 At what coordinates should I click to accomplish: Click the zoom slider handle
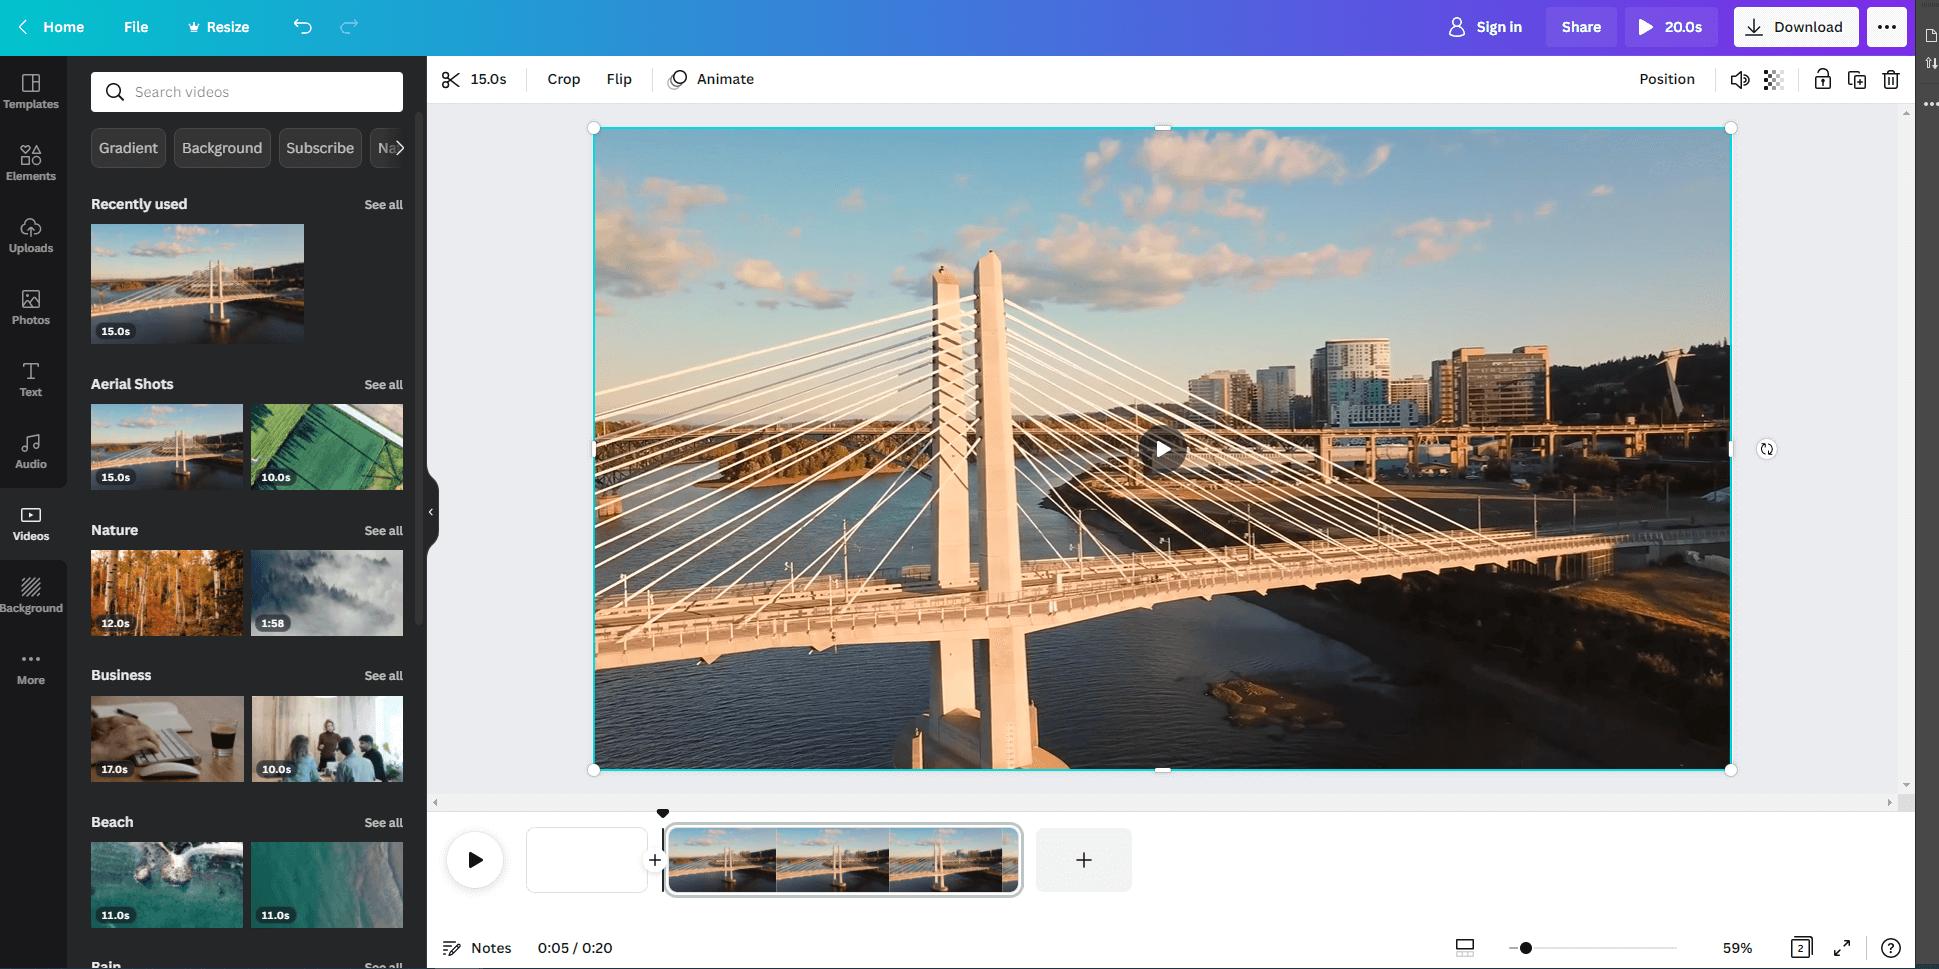coord(1525,948)
